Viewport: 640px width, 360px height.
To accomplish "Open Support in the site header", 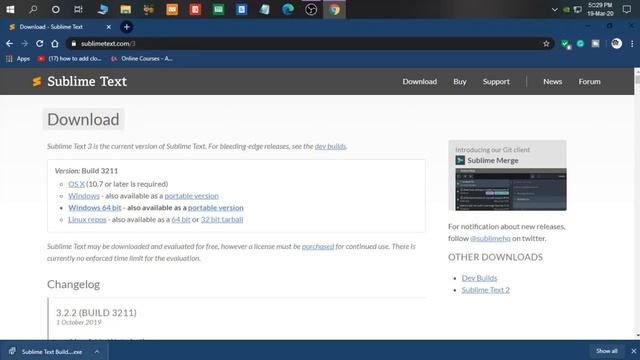I will [496, 82].
